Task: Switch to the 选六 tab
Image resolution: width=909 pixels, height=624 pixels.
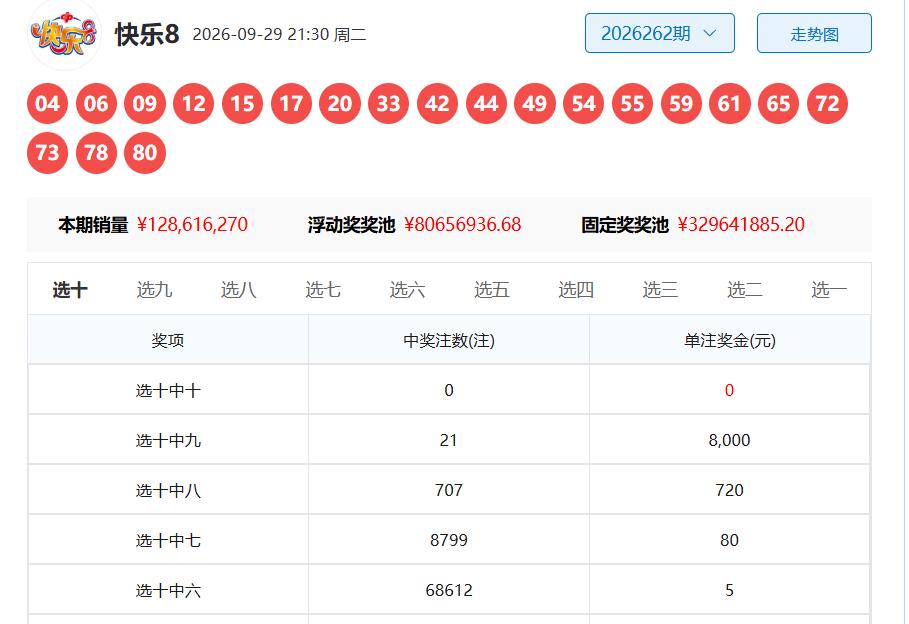Action: (407, 289)
